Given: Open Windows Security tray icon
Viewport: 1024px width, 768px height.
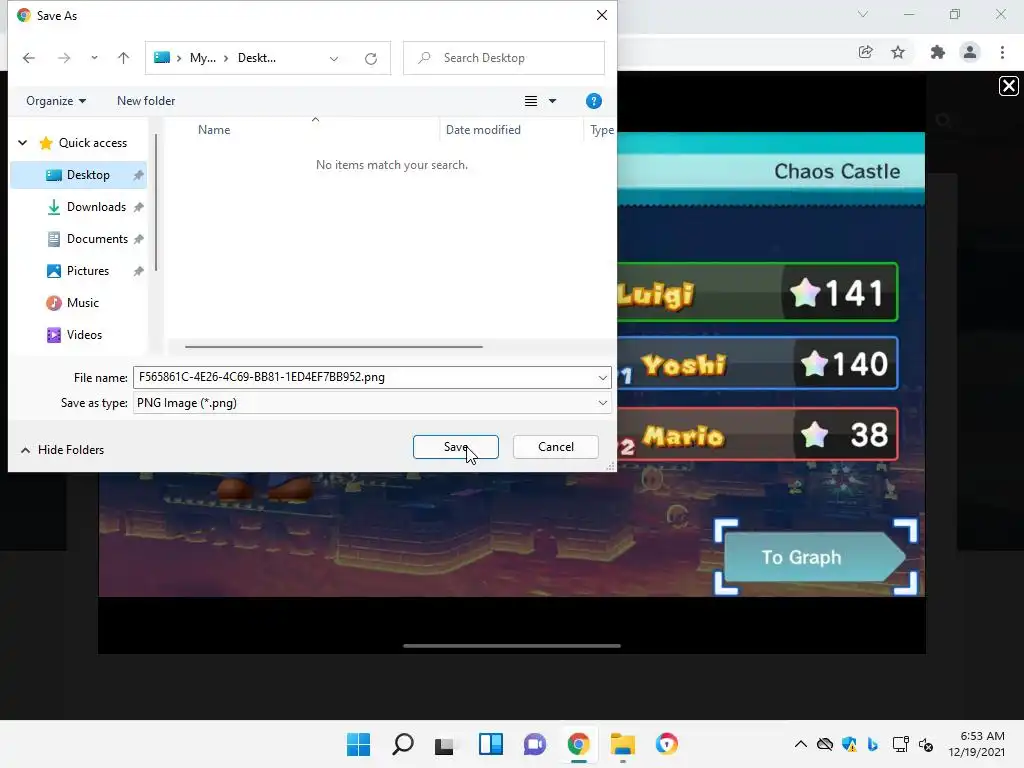Looking at the screenshot, I should coord(849,744).
